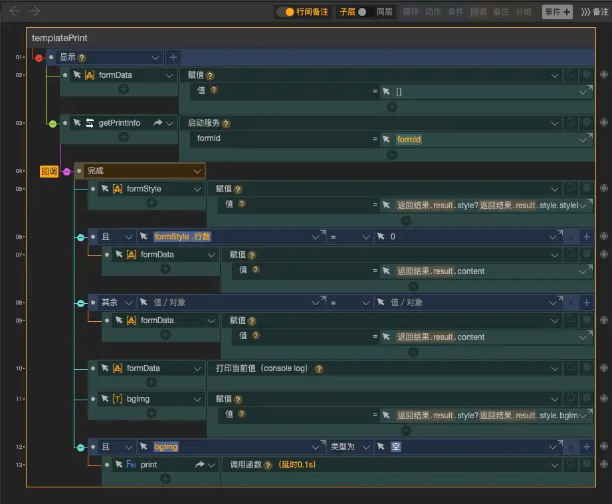Click the templatePrint title
This screenshot has width=612, height=504.
[x=59, y=38]
